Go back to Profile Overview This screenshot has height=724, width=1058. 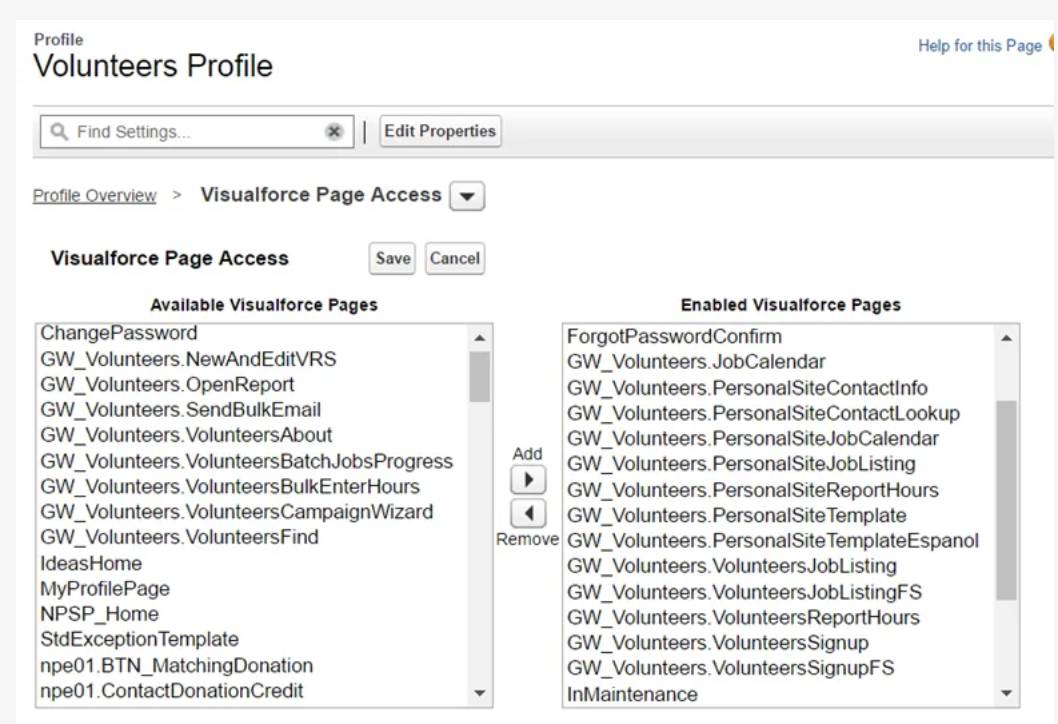(x=94, y=196)
